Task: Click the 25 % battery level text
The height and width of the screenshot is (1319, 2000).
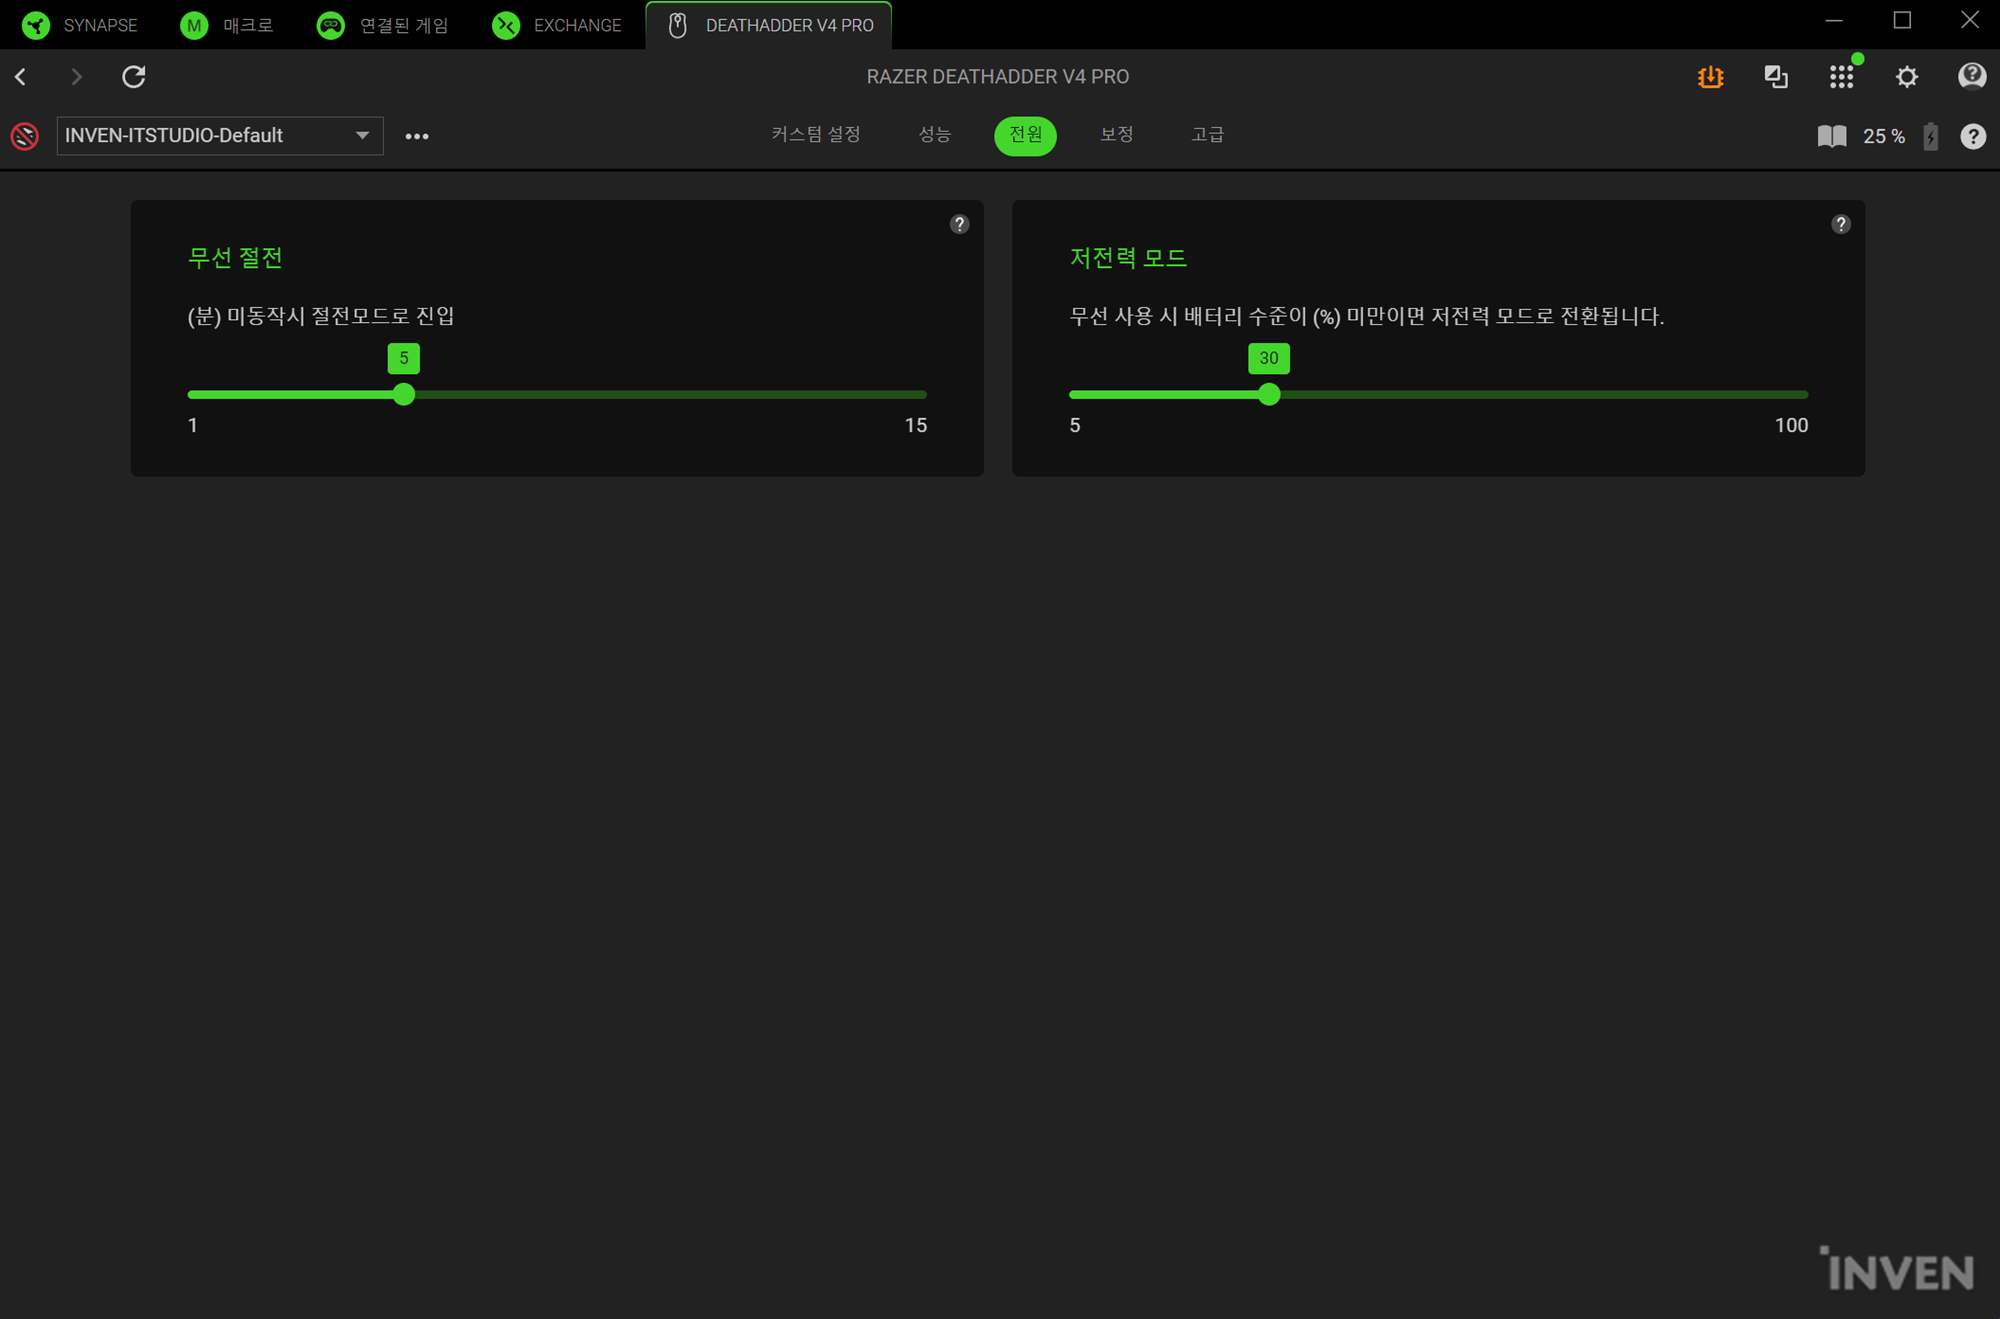Action: (1884, 136)
